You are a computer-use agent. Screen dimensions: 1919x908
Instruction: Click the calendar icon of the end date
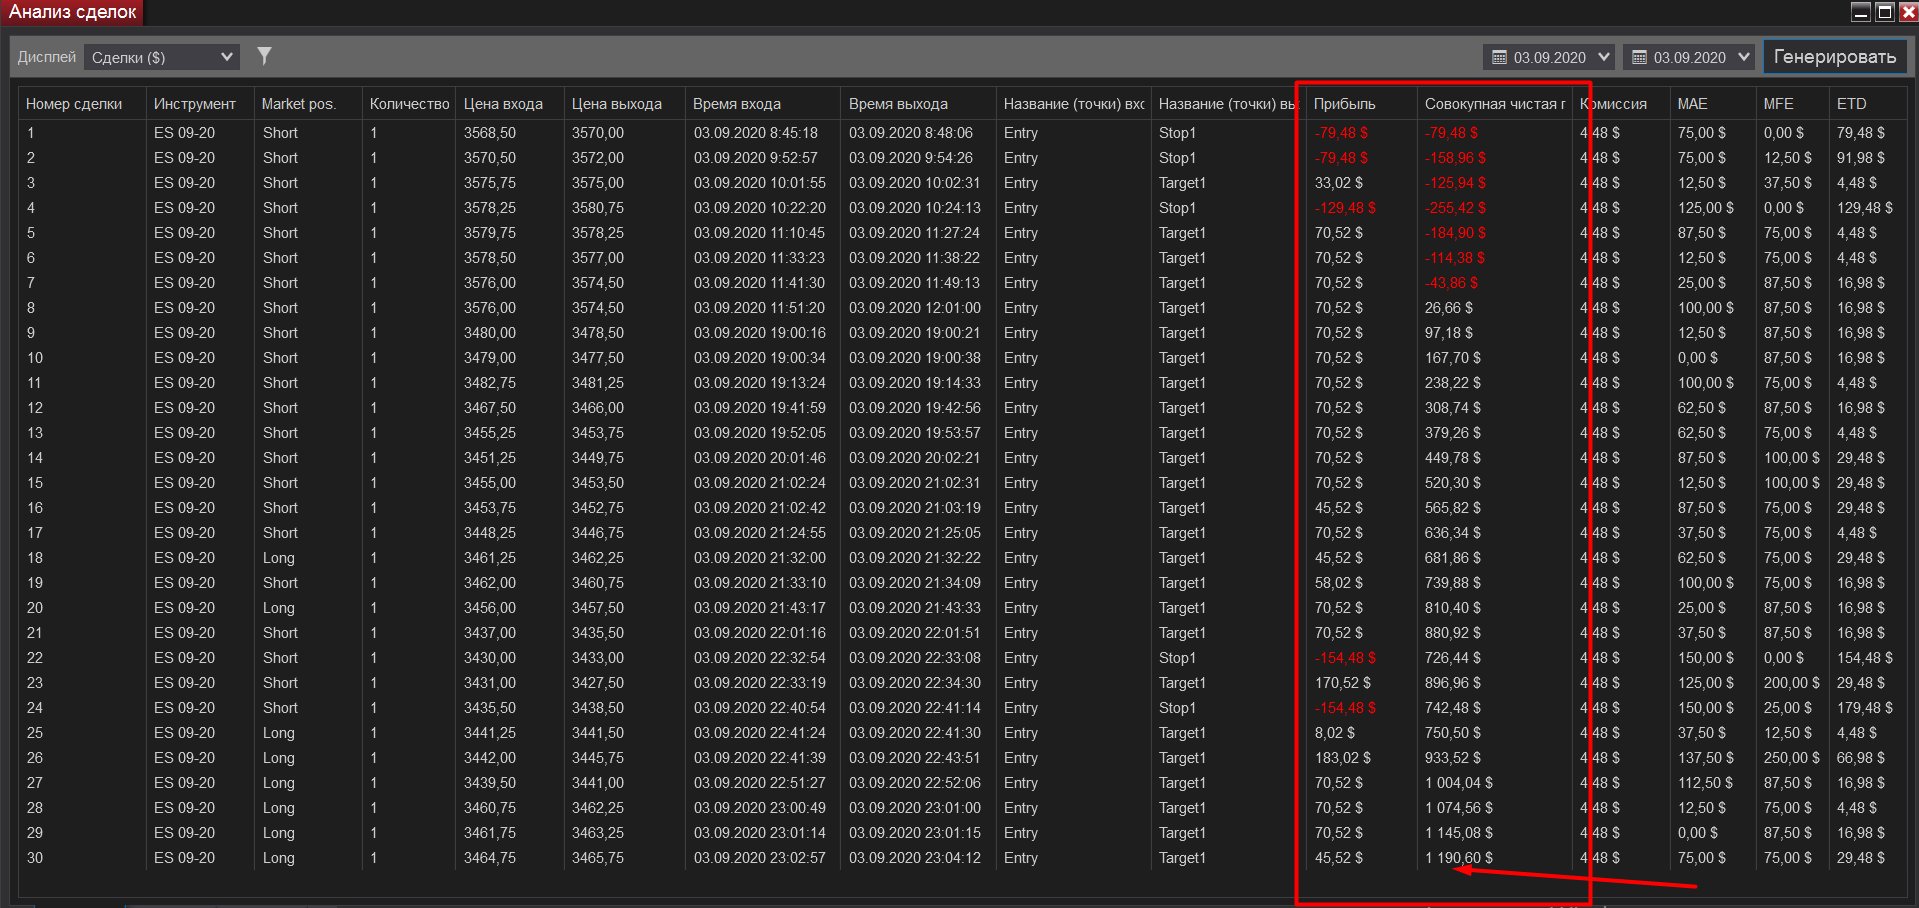point(1639,57)
